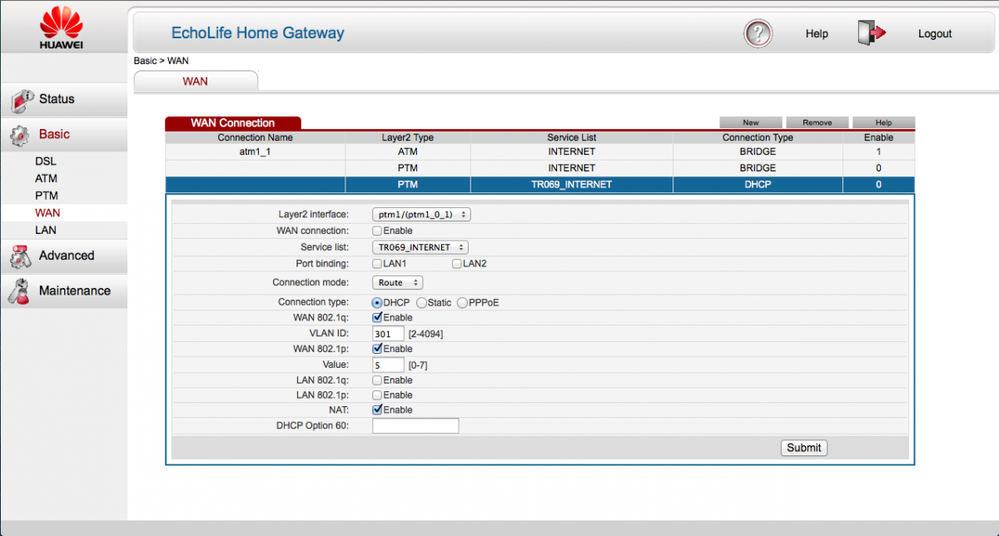
Task: Open the Connection mode dropdown
Action: pyautogui.click(x=397, y=283)
